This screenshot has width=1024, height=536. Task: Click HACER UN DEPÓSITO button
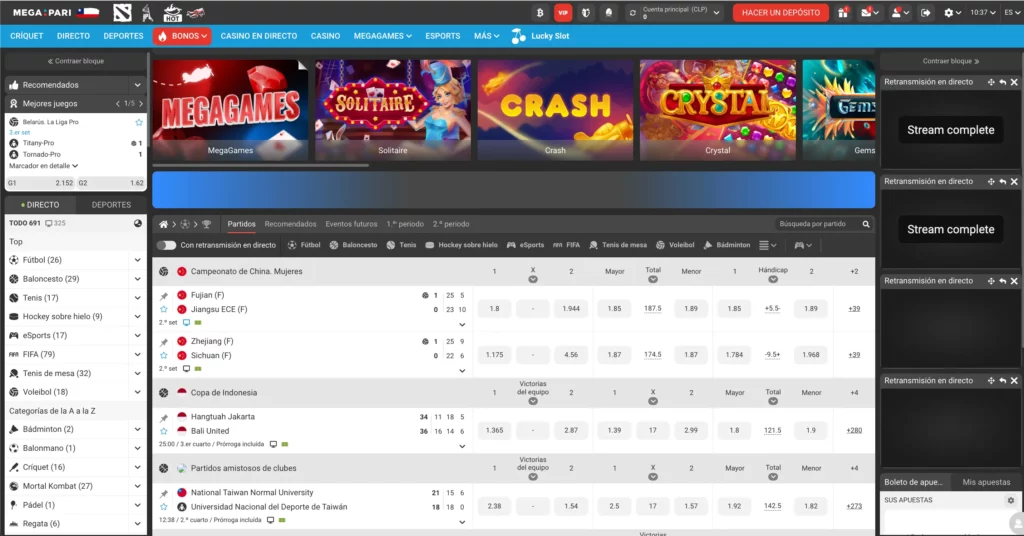[781, 13]
